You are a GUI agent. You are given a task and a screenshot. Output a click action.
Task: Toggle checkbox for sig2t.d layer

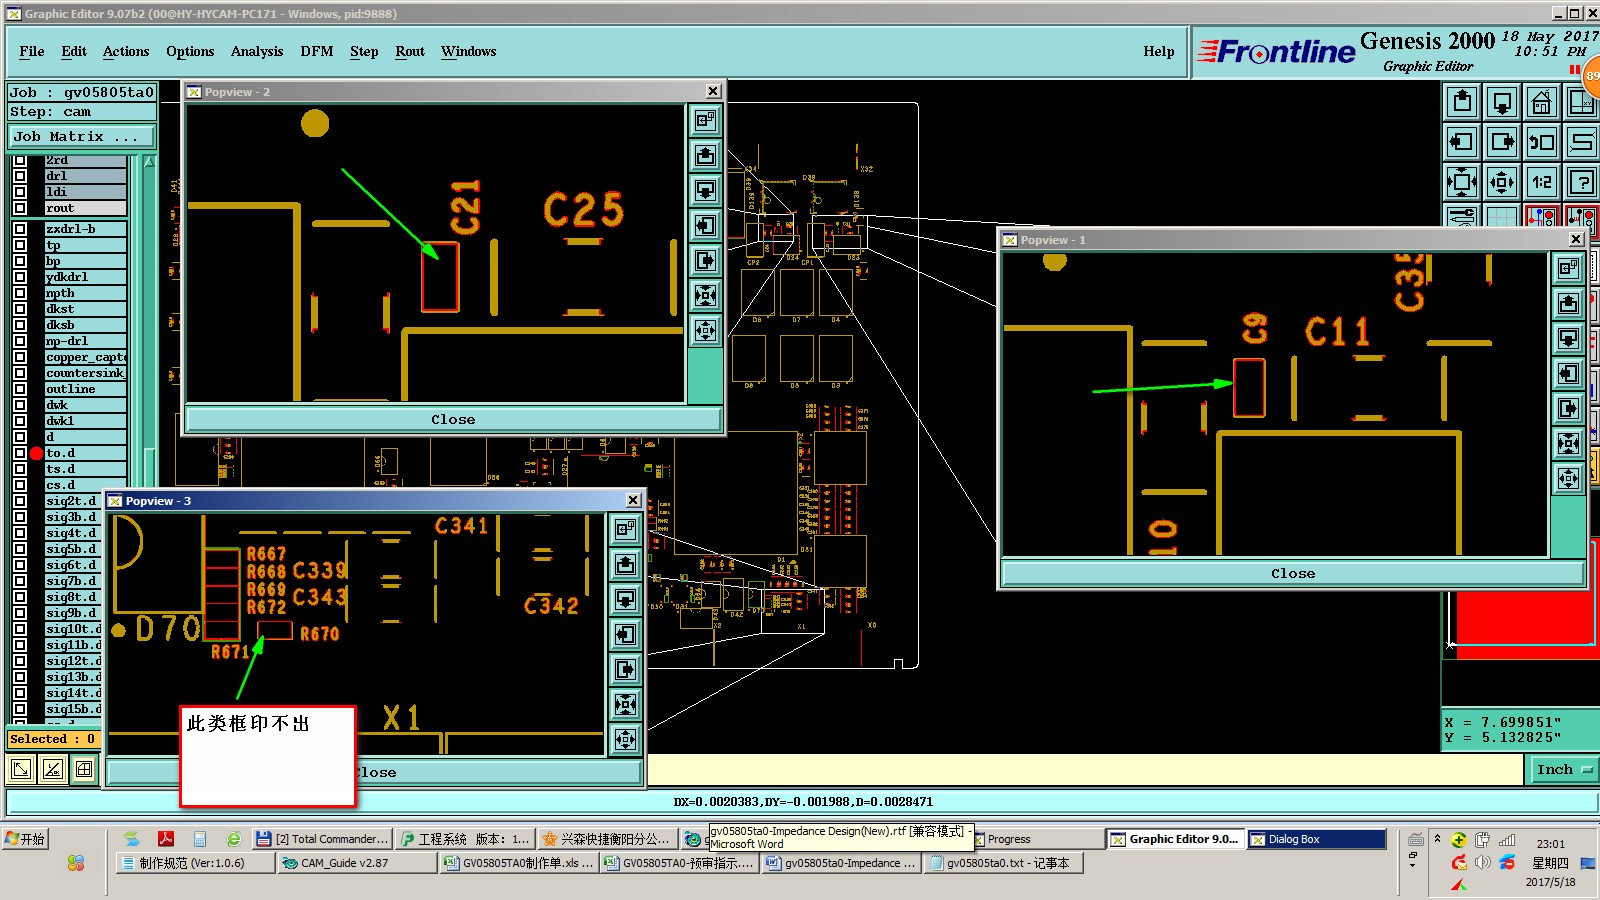pyautogui.click(x=20, y=501)
